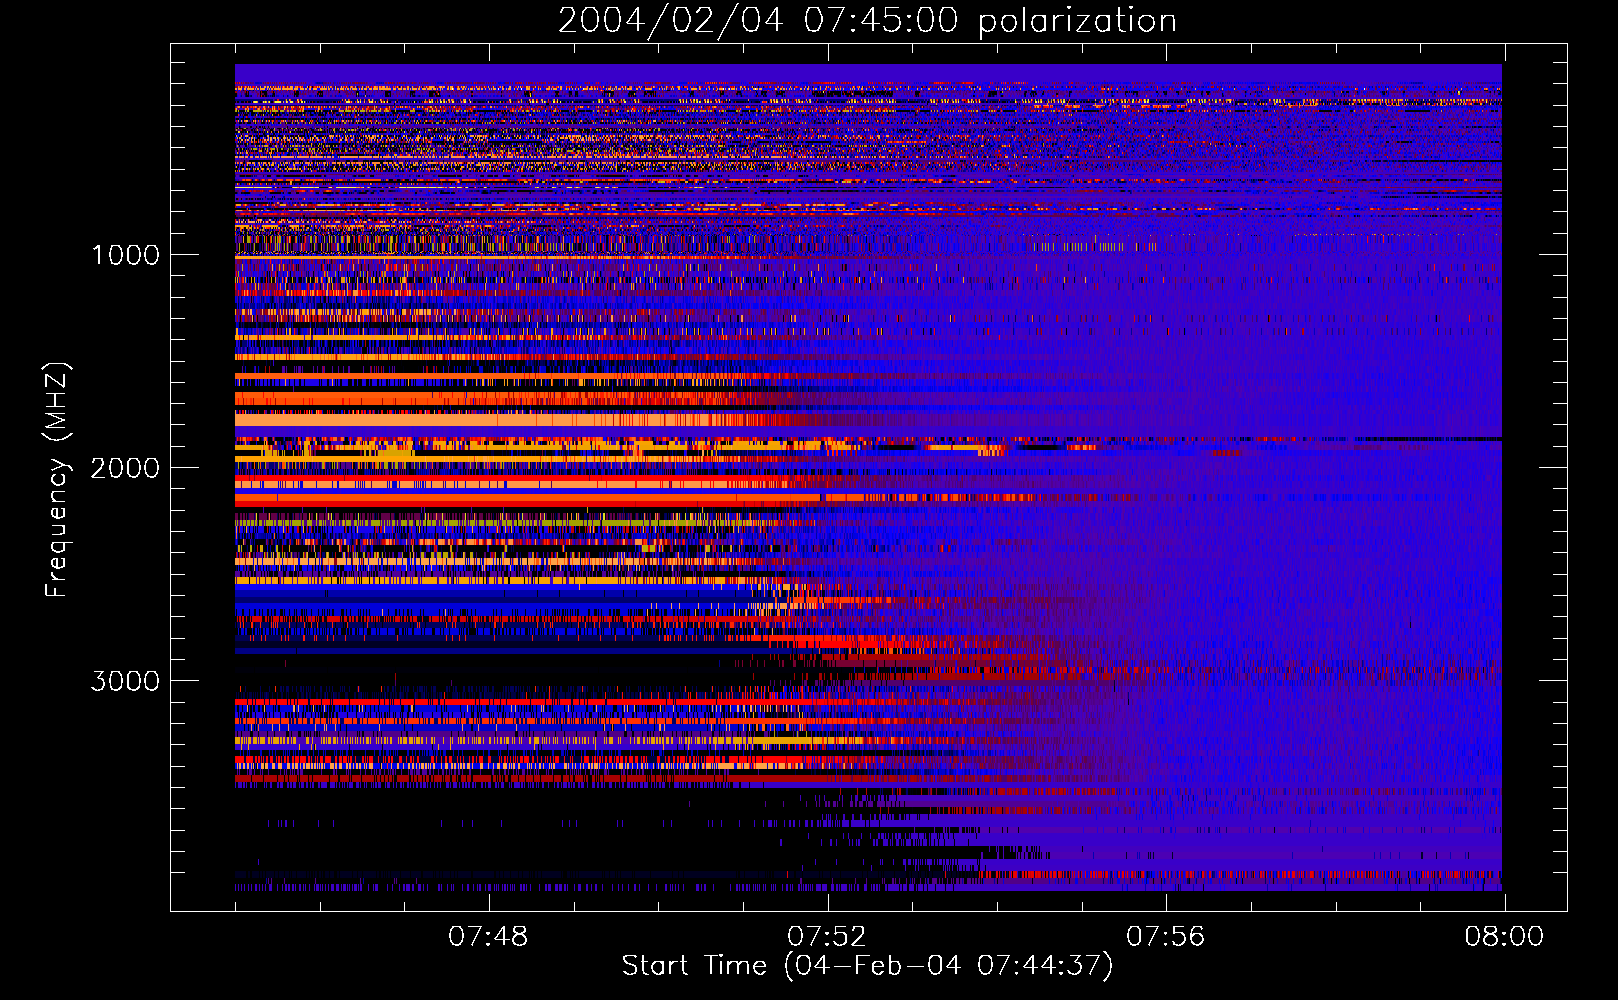Screen dimensions: 1618x1000
Task: Select the 1000 frequency axis label
Action: [x=125, y=255]
